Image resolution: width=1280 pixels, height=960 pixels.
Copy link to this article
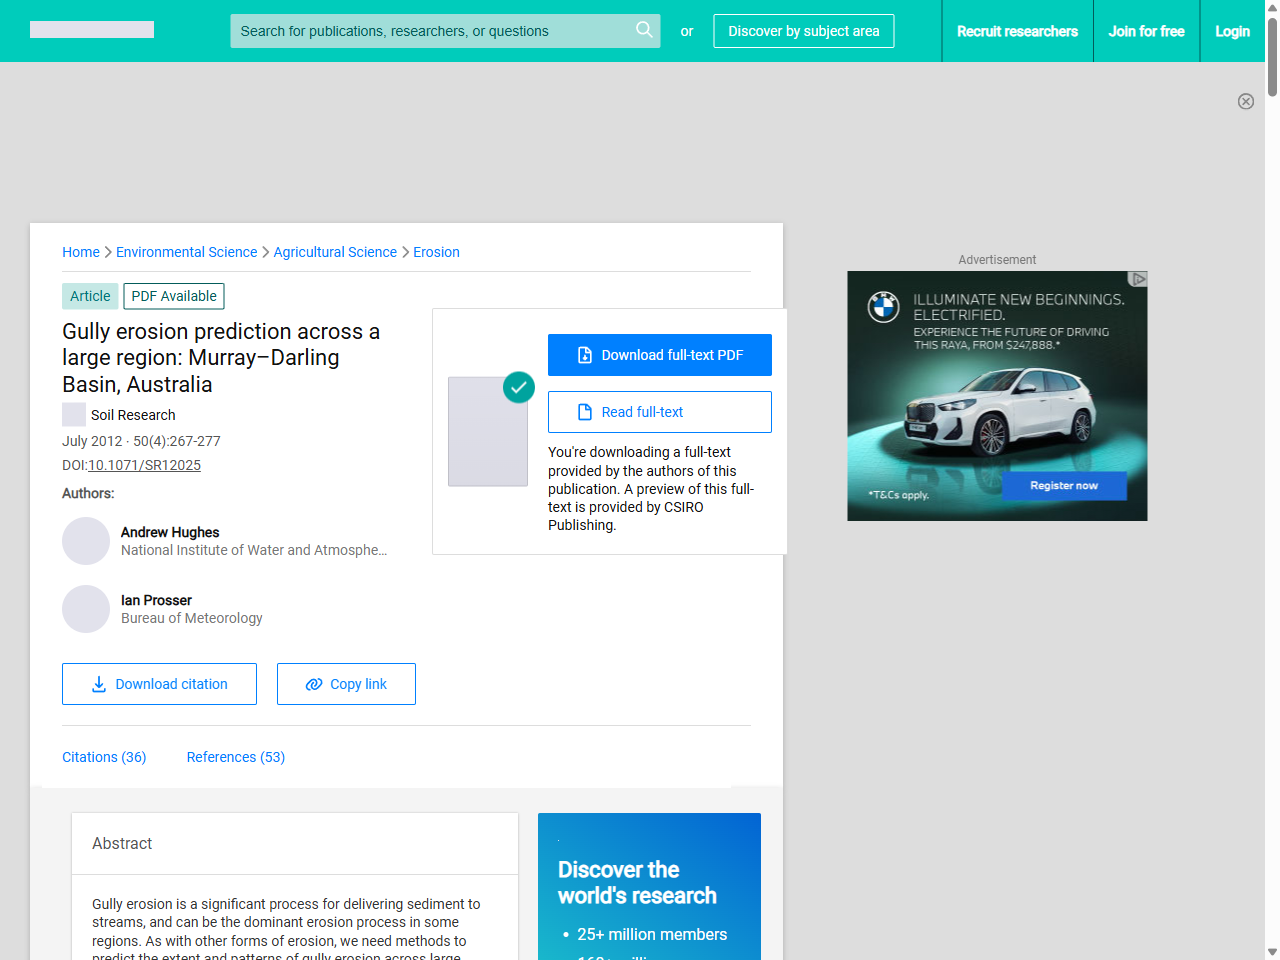tap(346, 684)
